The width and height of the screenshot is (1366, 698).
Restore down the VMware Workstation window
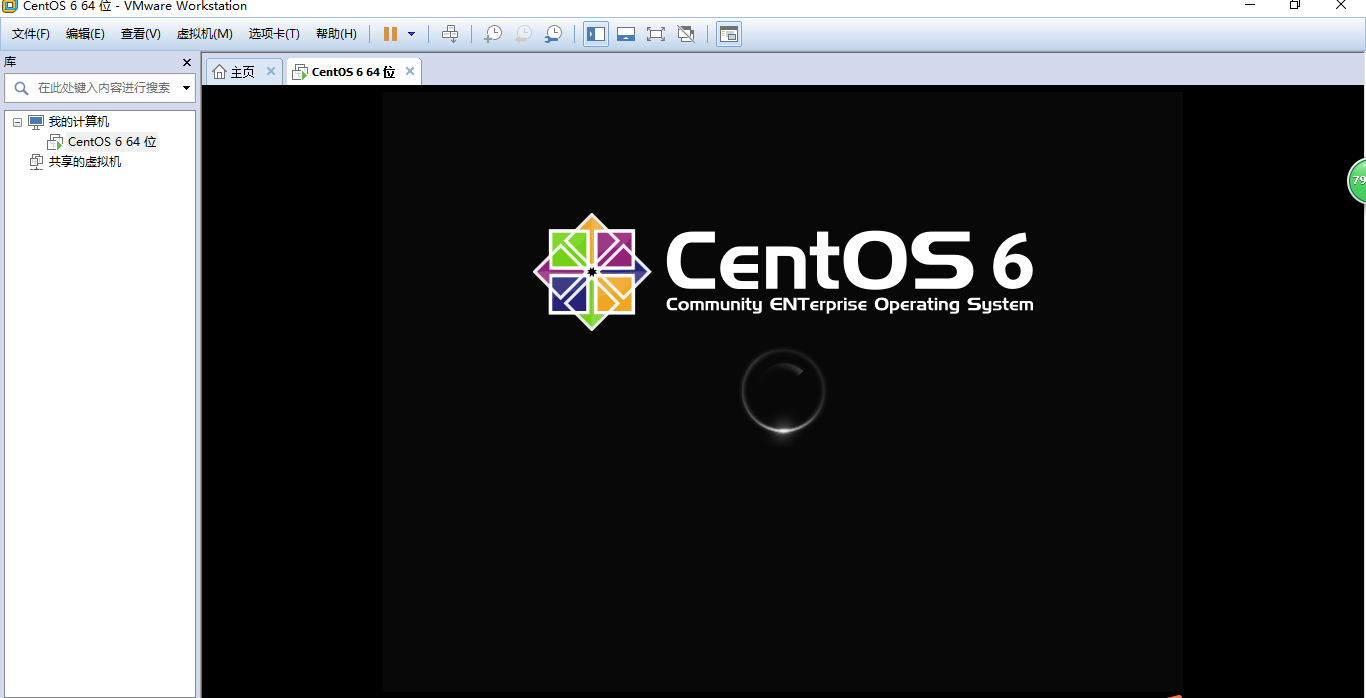pyautogui.click(x=1294, y=6)
